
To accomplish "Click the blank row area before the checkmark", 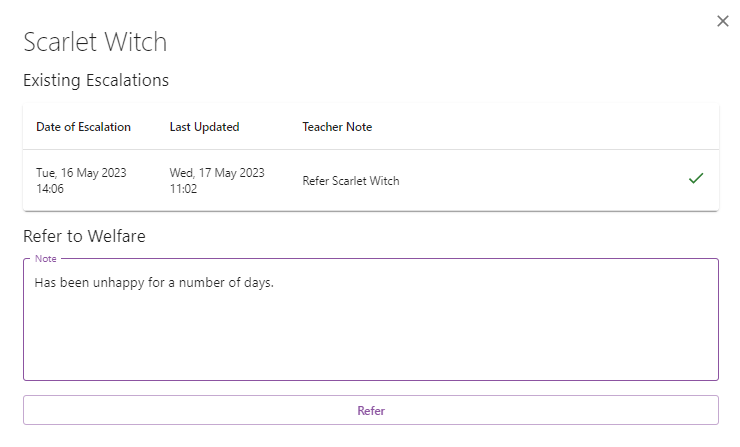I will pyautogui.click(x=540, y=181).
